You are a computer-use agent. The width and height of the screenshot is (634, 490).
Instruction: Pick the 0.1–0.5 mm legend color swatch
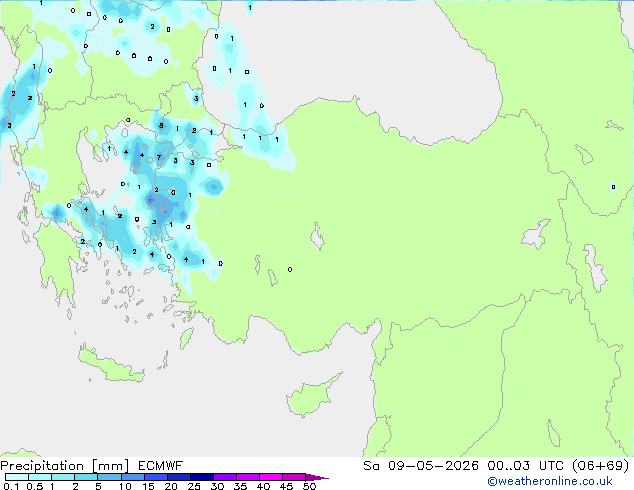[x=17, y=477]
